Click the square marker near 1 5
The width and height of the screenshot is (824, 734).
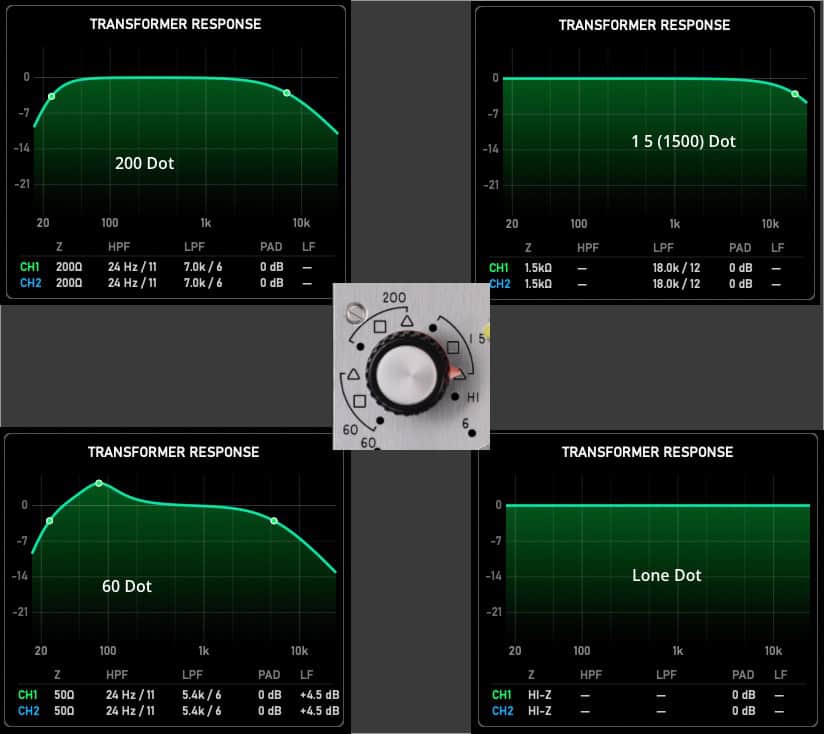tap(452, 347)
